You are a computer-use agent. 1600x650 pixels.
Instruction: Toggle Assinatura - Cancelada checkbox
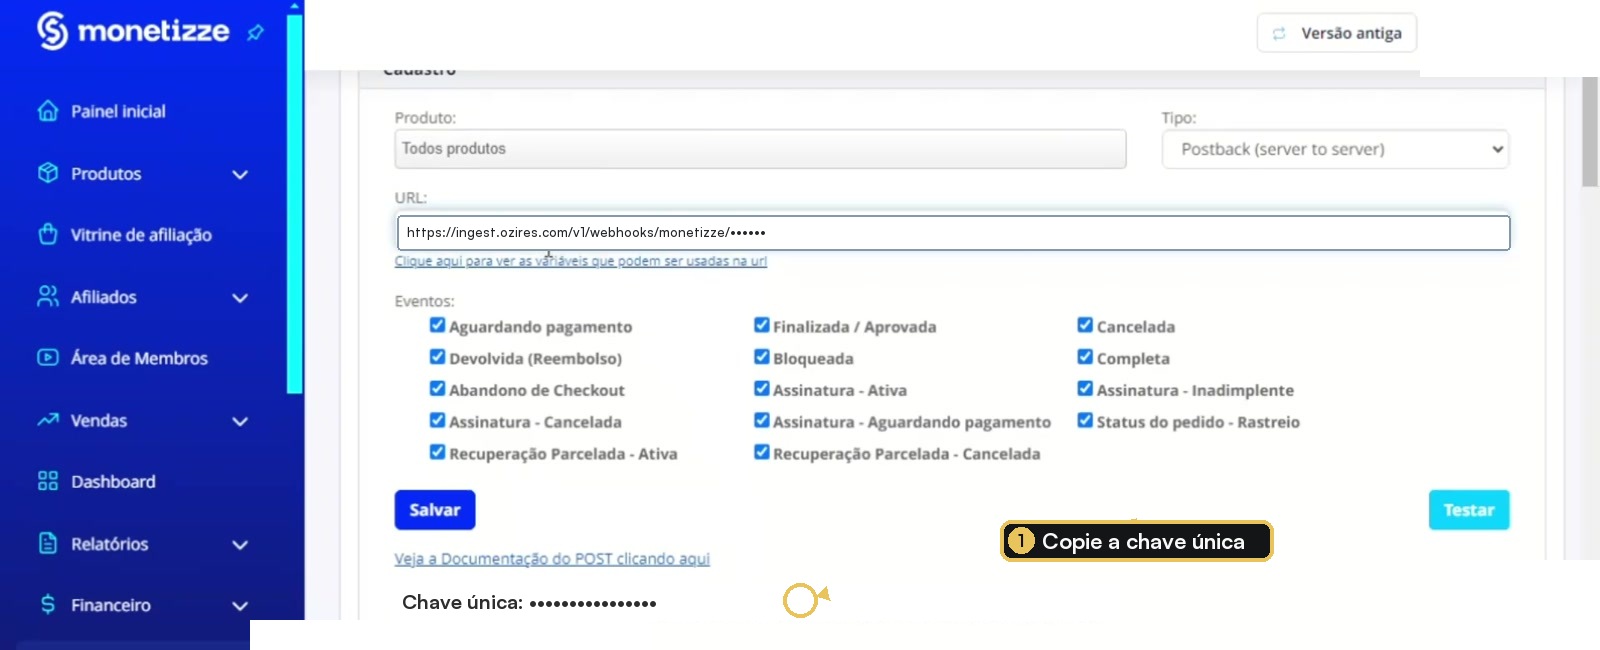437,420
